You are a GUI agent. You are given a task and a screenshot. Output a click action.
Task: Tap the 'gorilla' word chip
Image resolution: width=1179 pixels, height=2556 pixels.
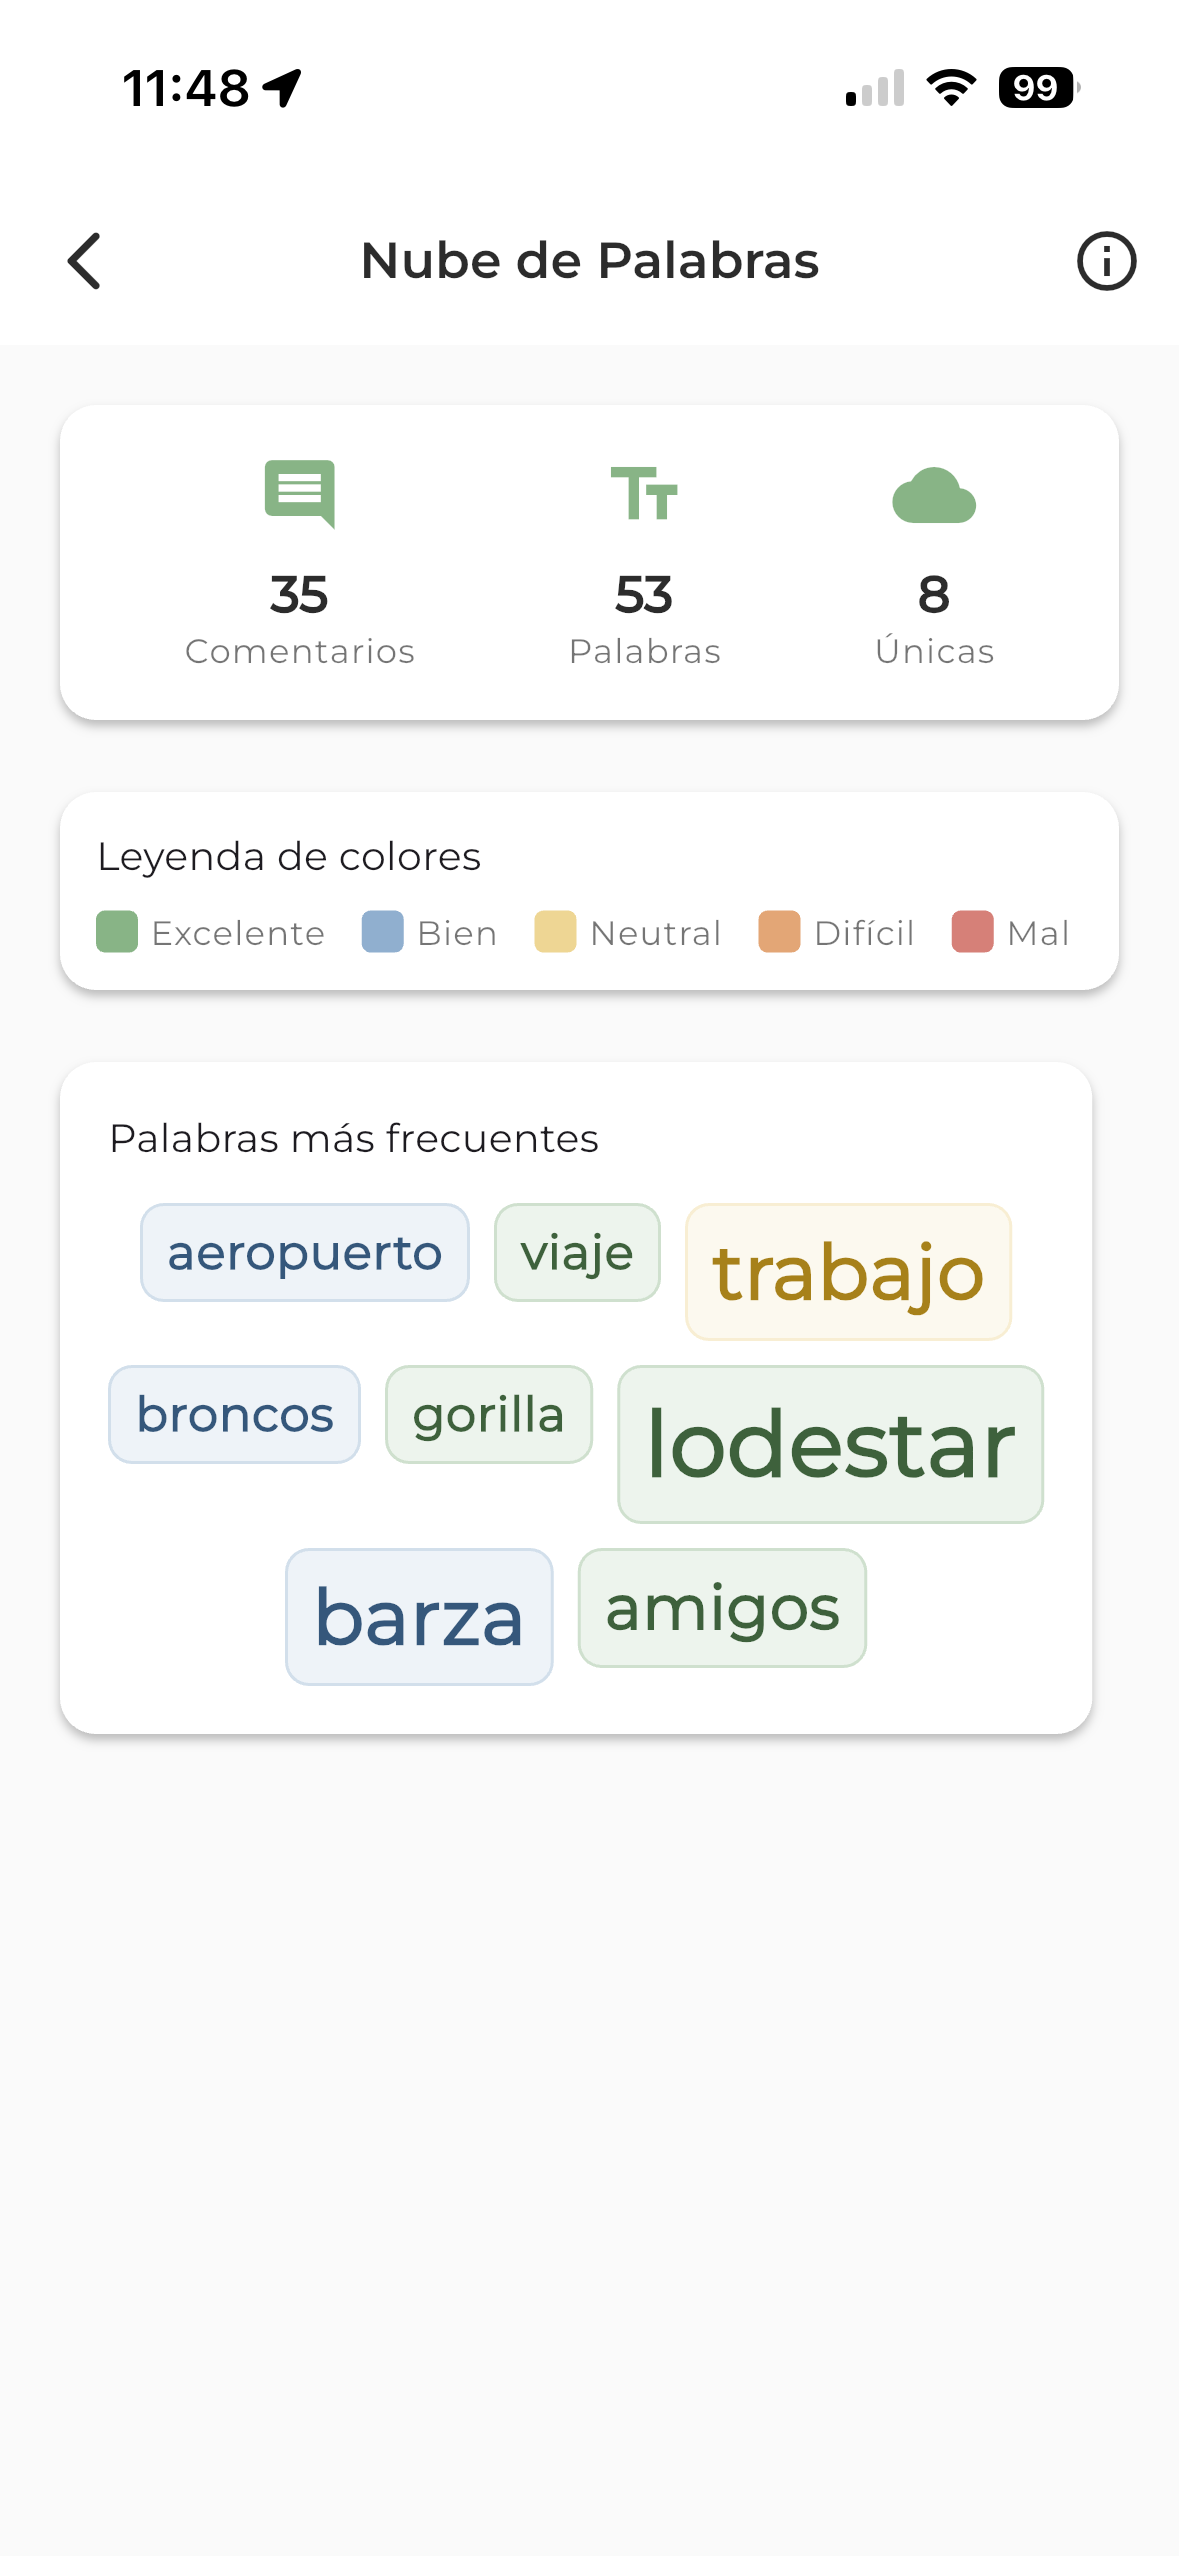click(x=489, y=1414)
